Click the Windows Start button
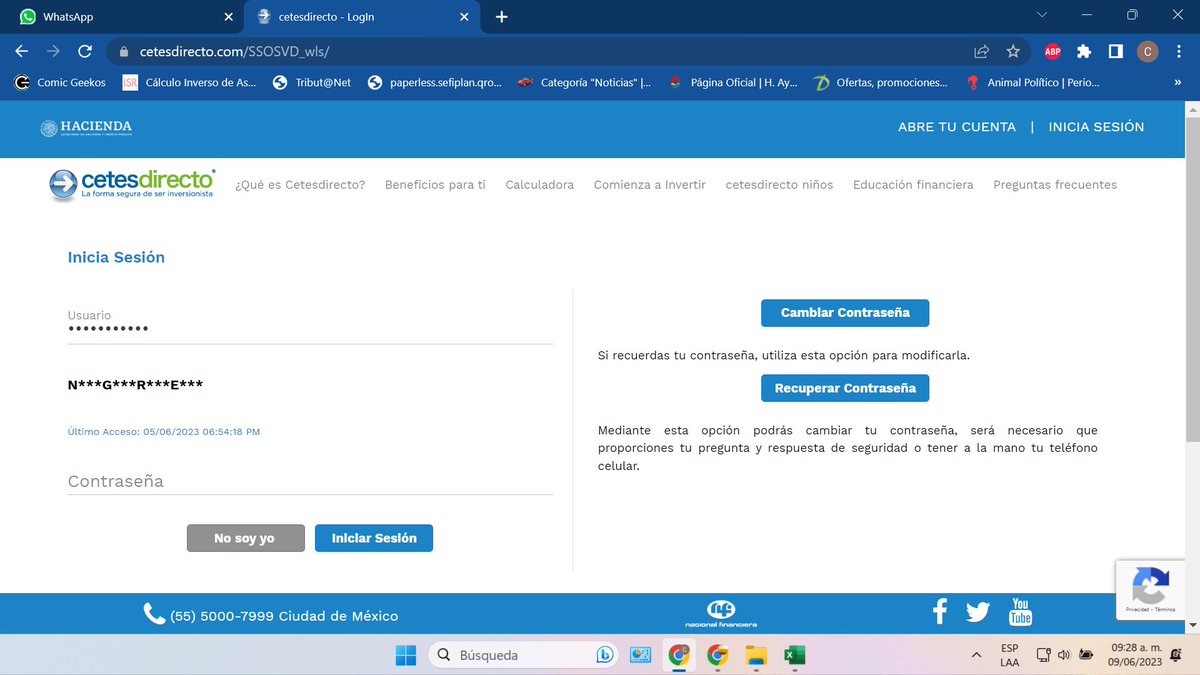Viewport: 1200px width, 675px height. tap(406, 655)
